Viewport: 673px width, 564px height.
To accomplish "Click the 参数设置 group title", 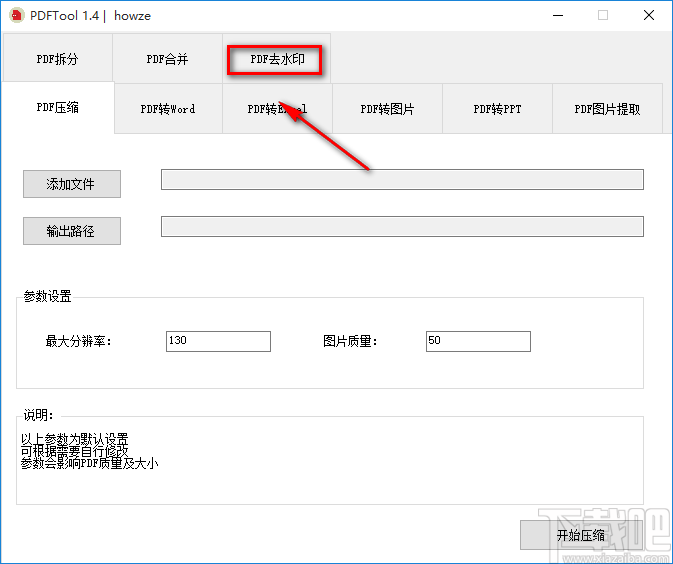I will (47, 296).
